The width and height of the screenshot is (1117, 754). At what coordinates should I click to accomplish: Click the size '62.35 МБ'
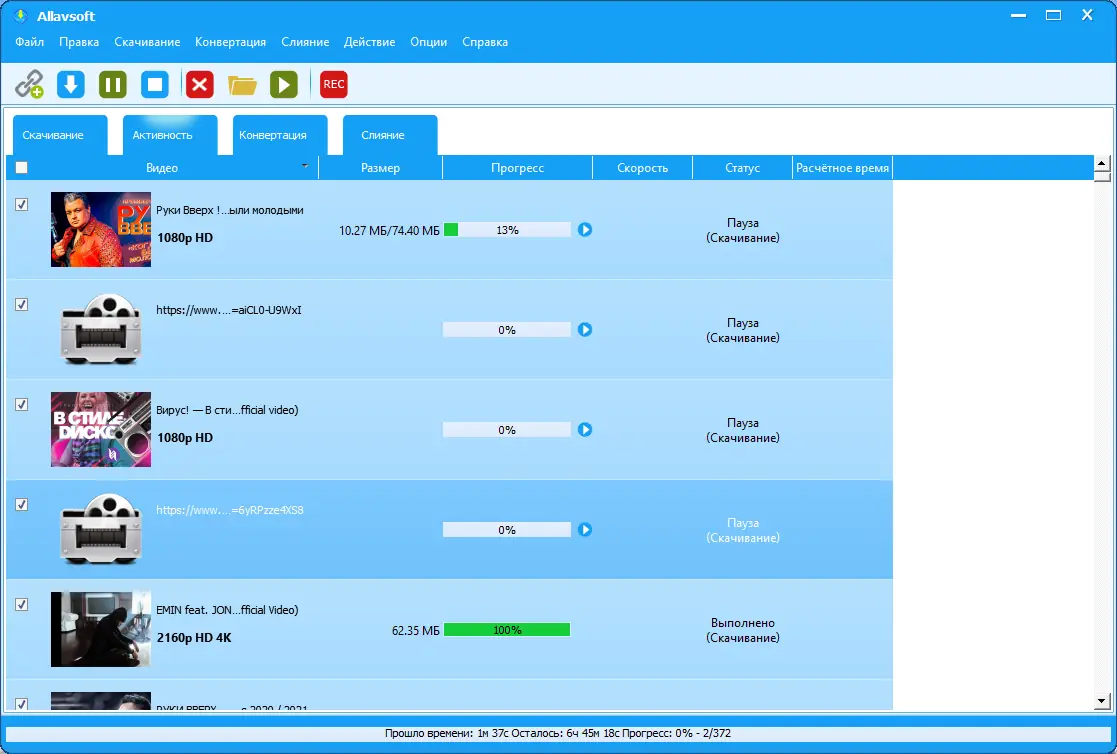[x=415, y=630]
